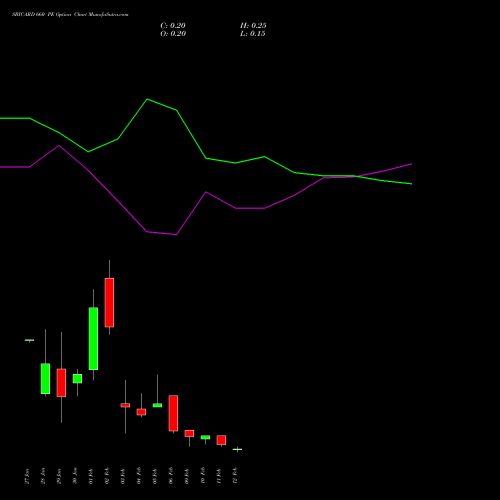Click the 29 Jan date label

[x=59, y=476]
